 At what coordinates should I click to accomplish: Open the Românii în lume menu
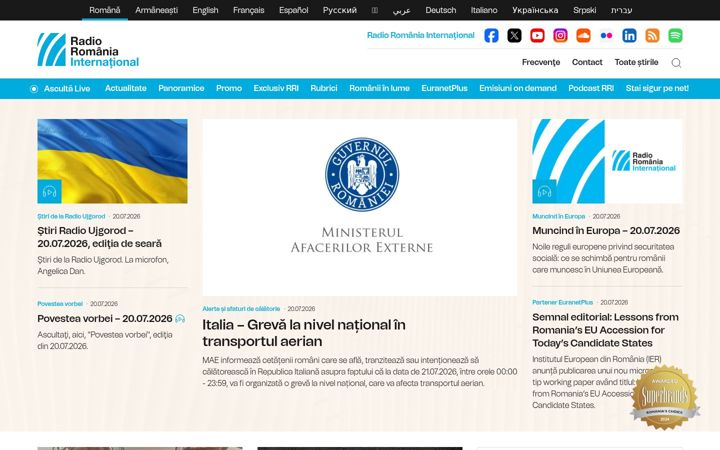pyautogui.click(x=379, y=88)
